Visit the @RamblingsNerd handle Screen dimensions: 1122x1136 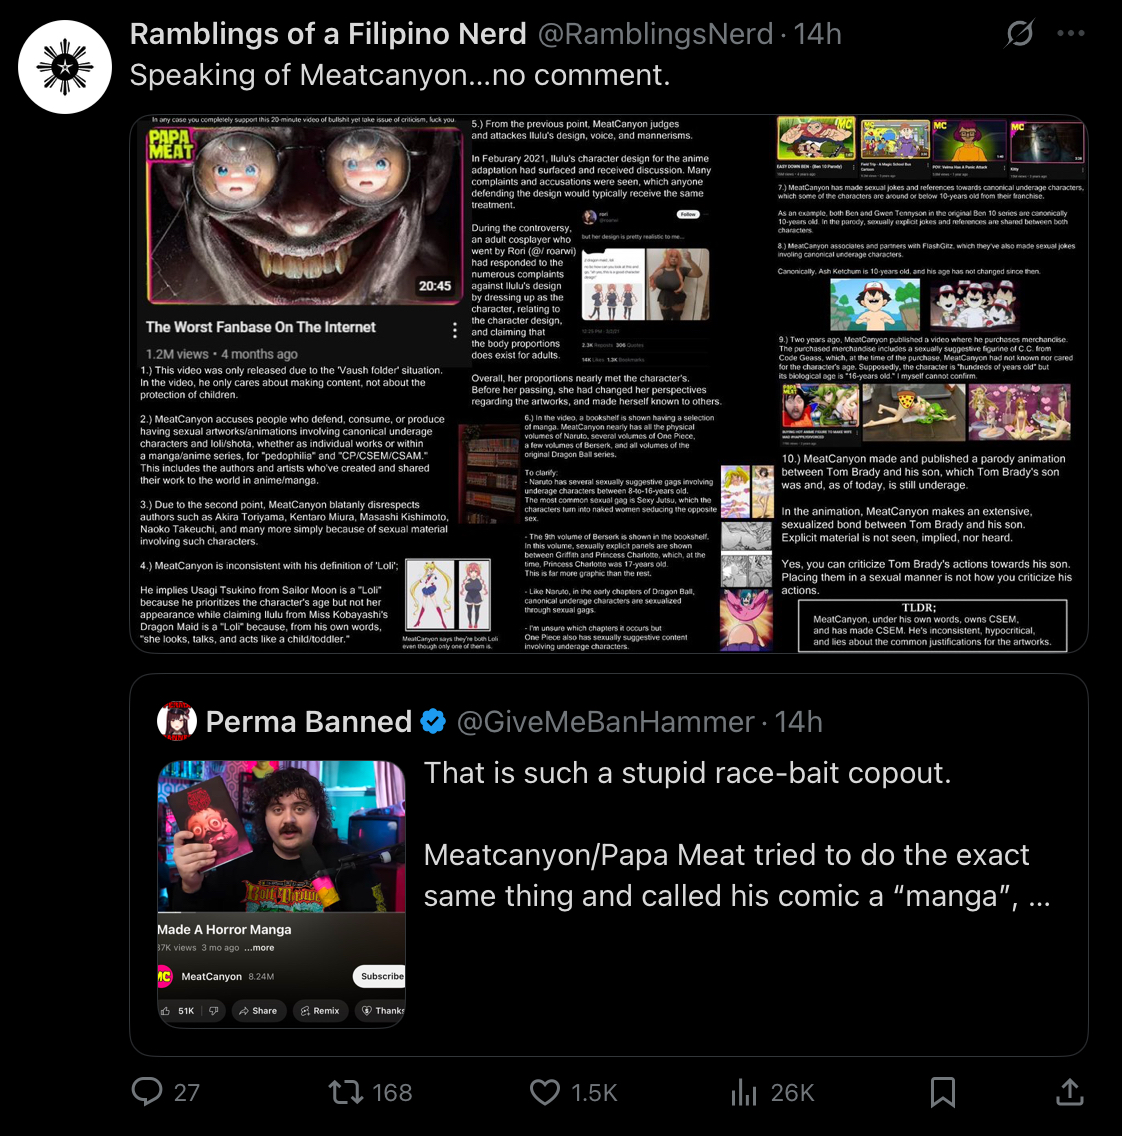point(655,34)
